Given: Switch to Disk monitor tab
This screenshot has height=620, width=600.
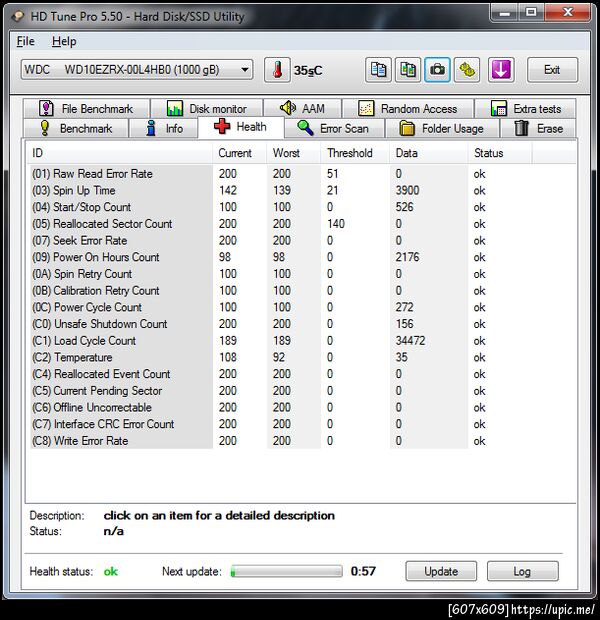Looking at the screenshot, I should point(206,108).
